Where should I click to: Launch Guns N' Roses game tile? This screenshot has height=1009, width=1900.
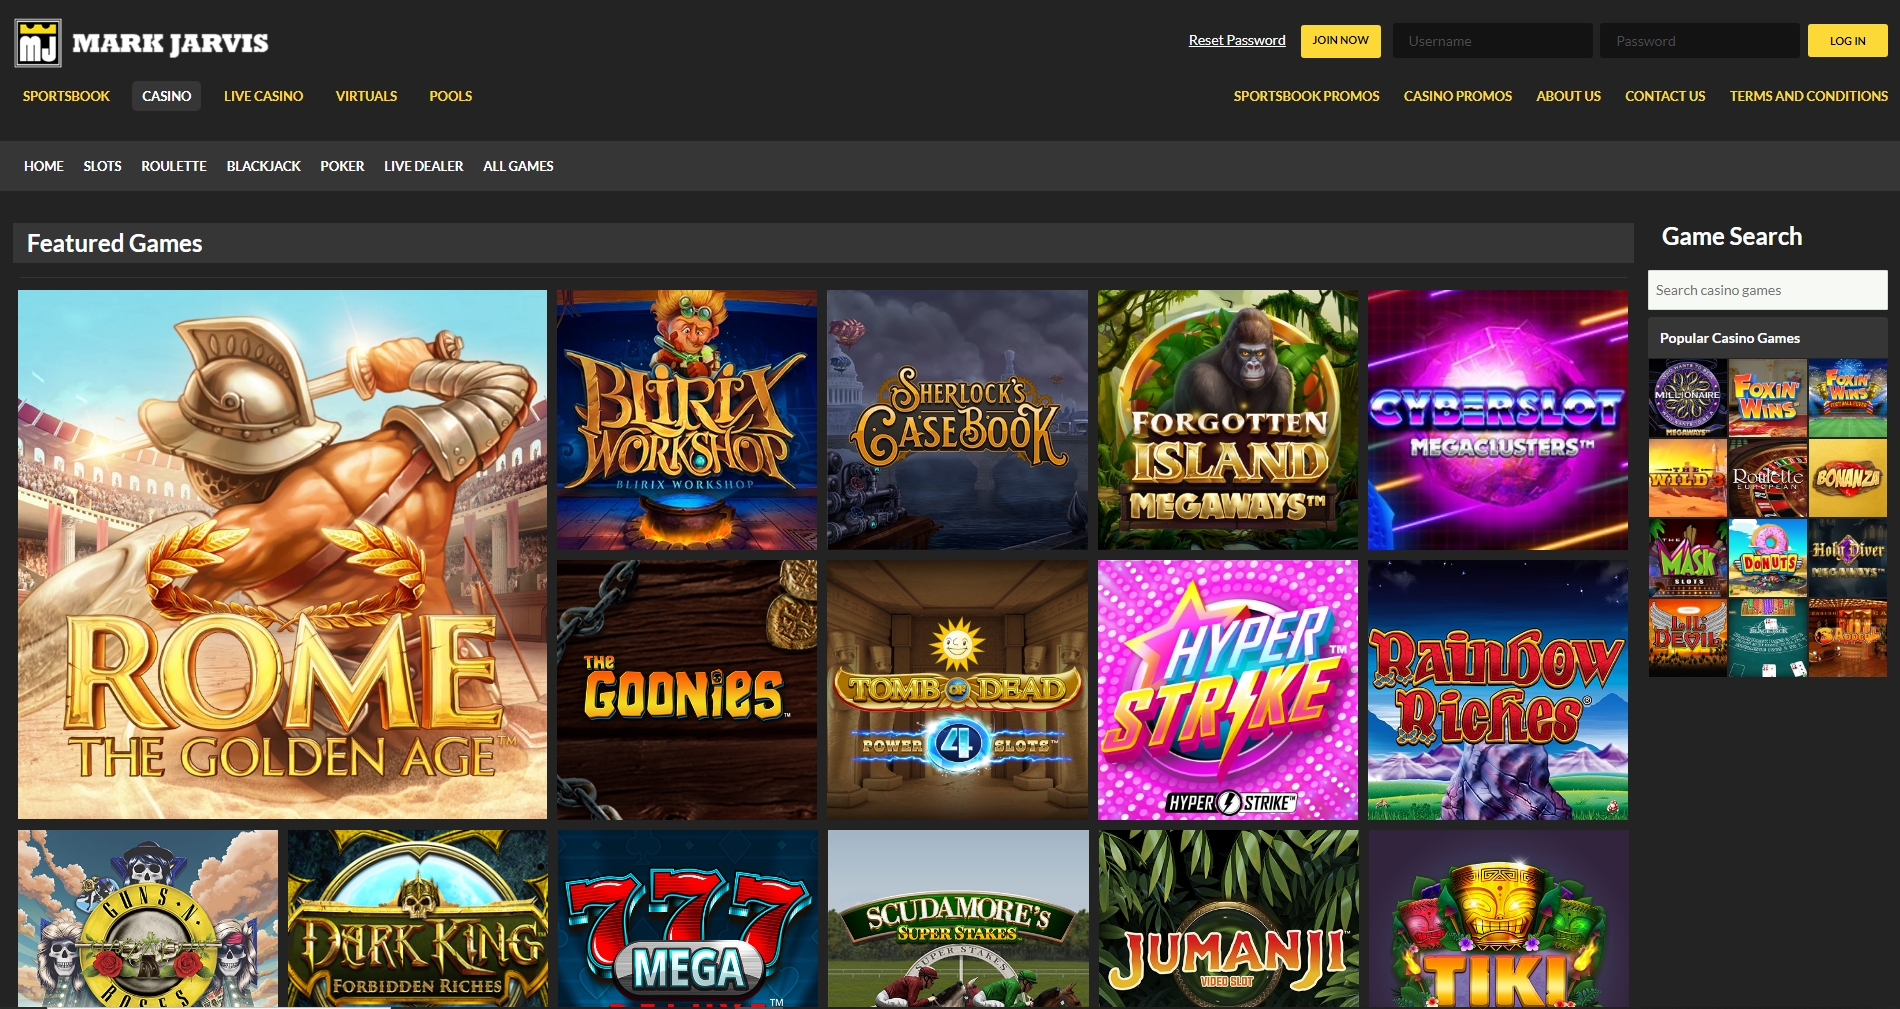coord(148,918)
